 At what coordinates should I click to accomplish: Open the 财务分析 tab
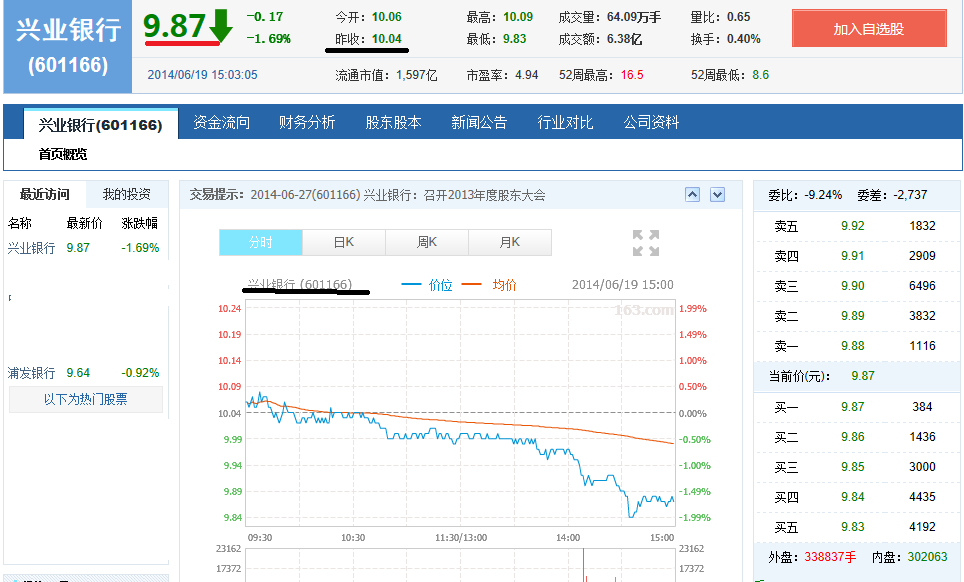[307, 122]
